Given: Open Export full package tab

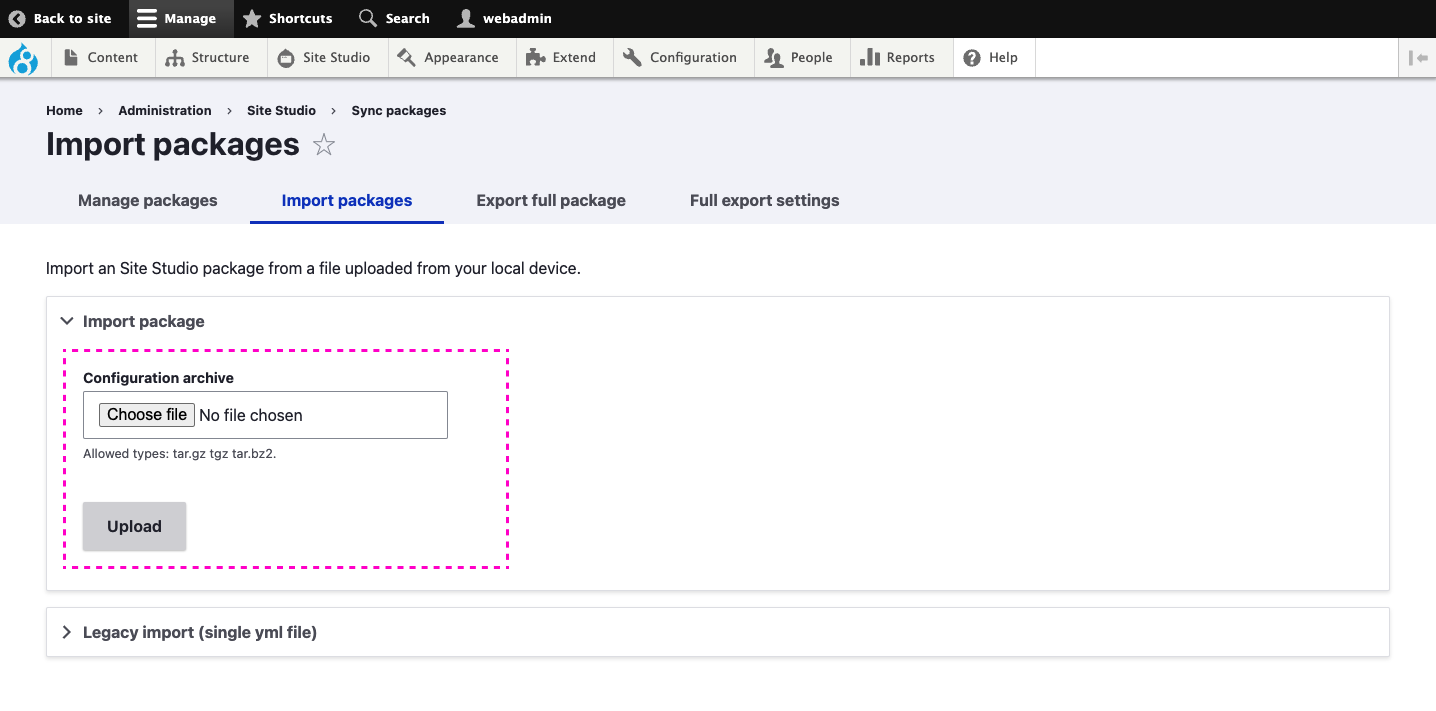Looking at the screenshot, I should coord(551,200).
